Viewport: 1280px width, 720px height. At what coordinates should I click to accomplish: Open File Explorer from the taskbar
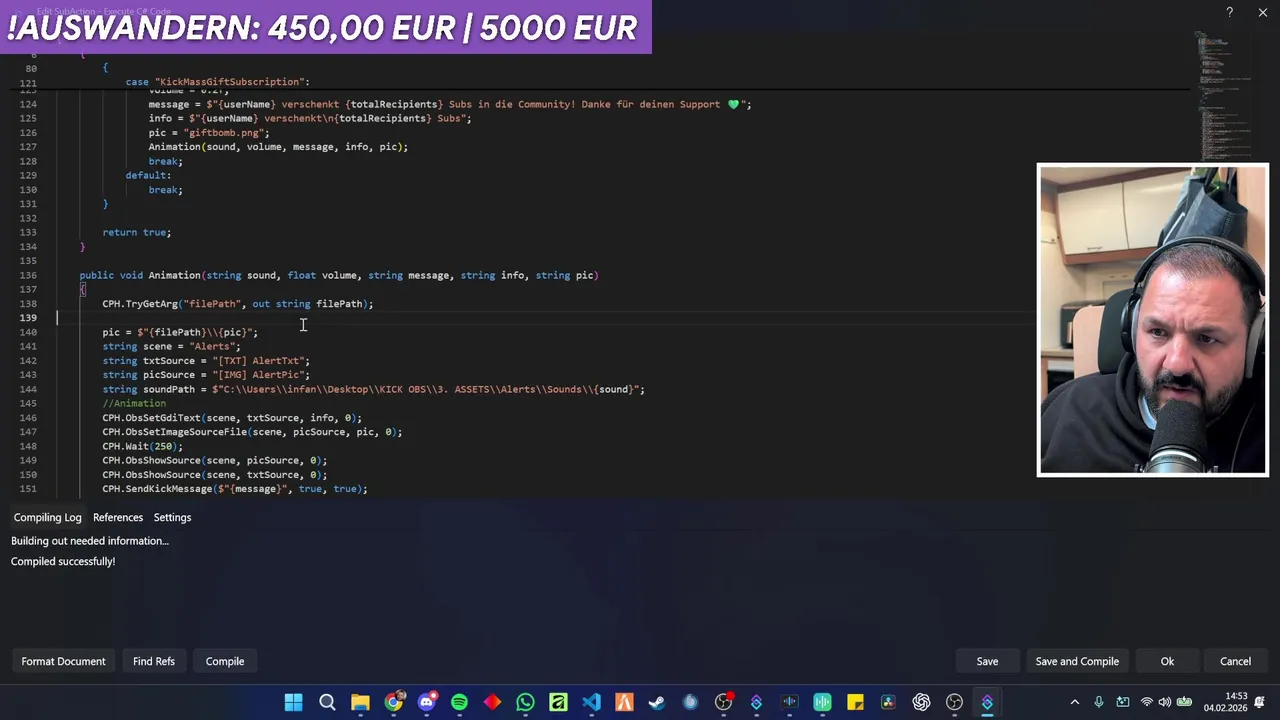[360, 702]
